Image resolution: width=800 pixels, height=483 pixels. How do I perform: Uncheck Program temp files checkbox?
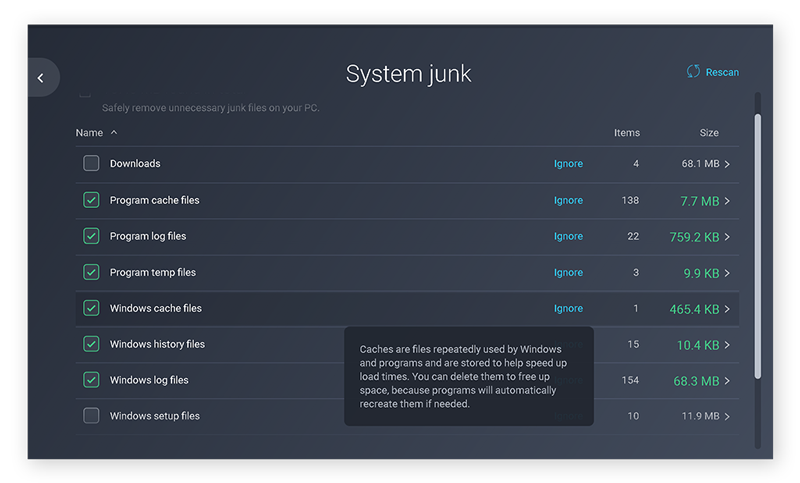tap(91, 272)
